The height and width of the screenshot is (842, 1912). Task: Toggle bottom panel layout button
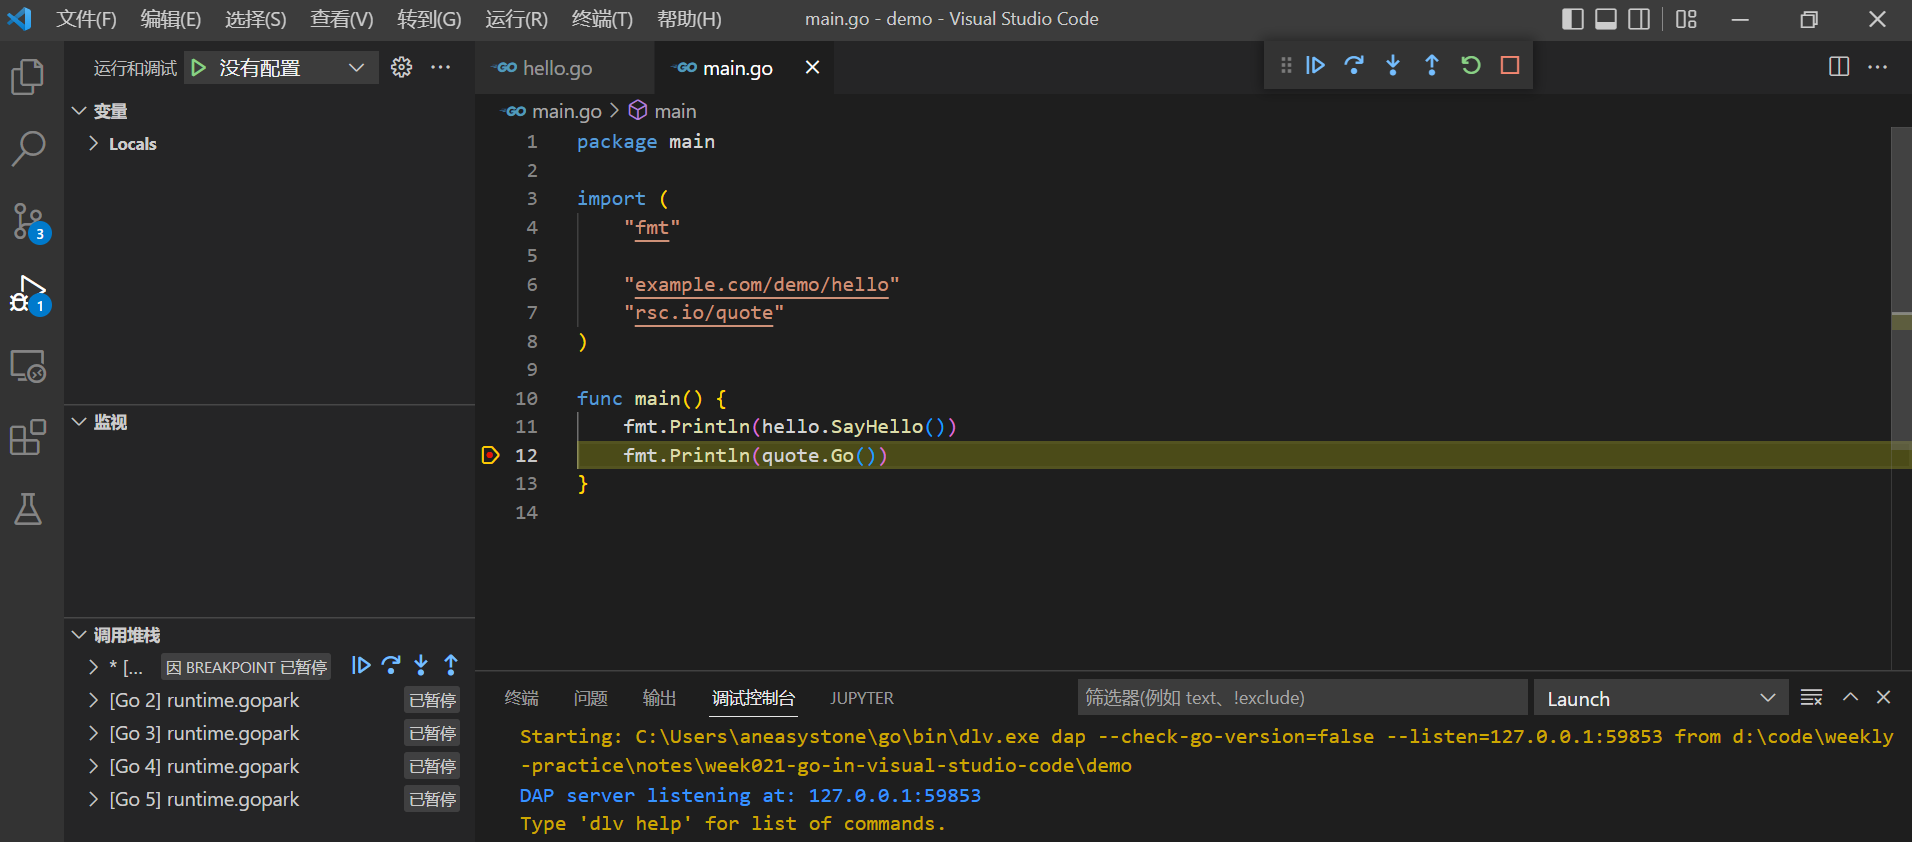coord(1606,19)
